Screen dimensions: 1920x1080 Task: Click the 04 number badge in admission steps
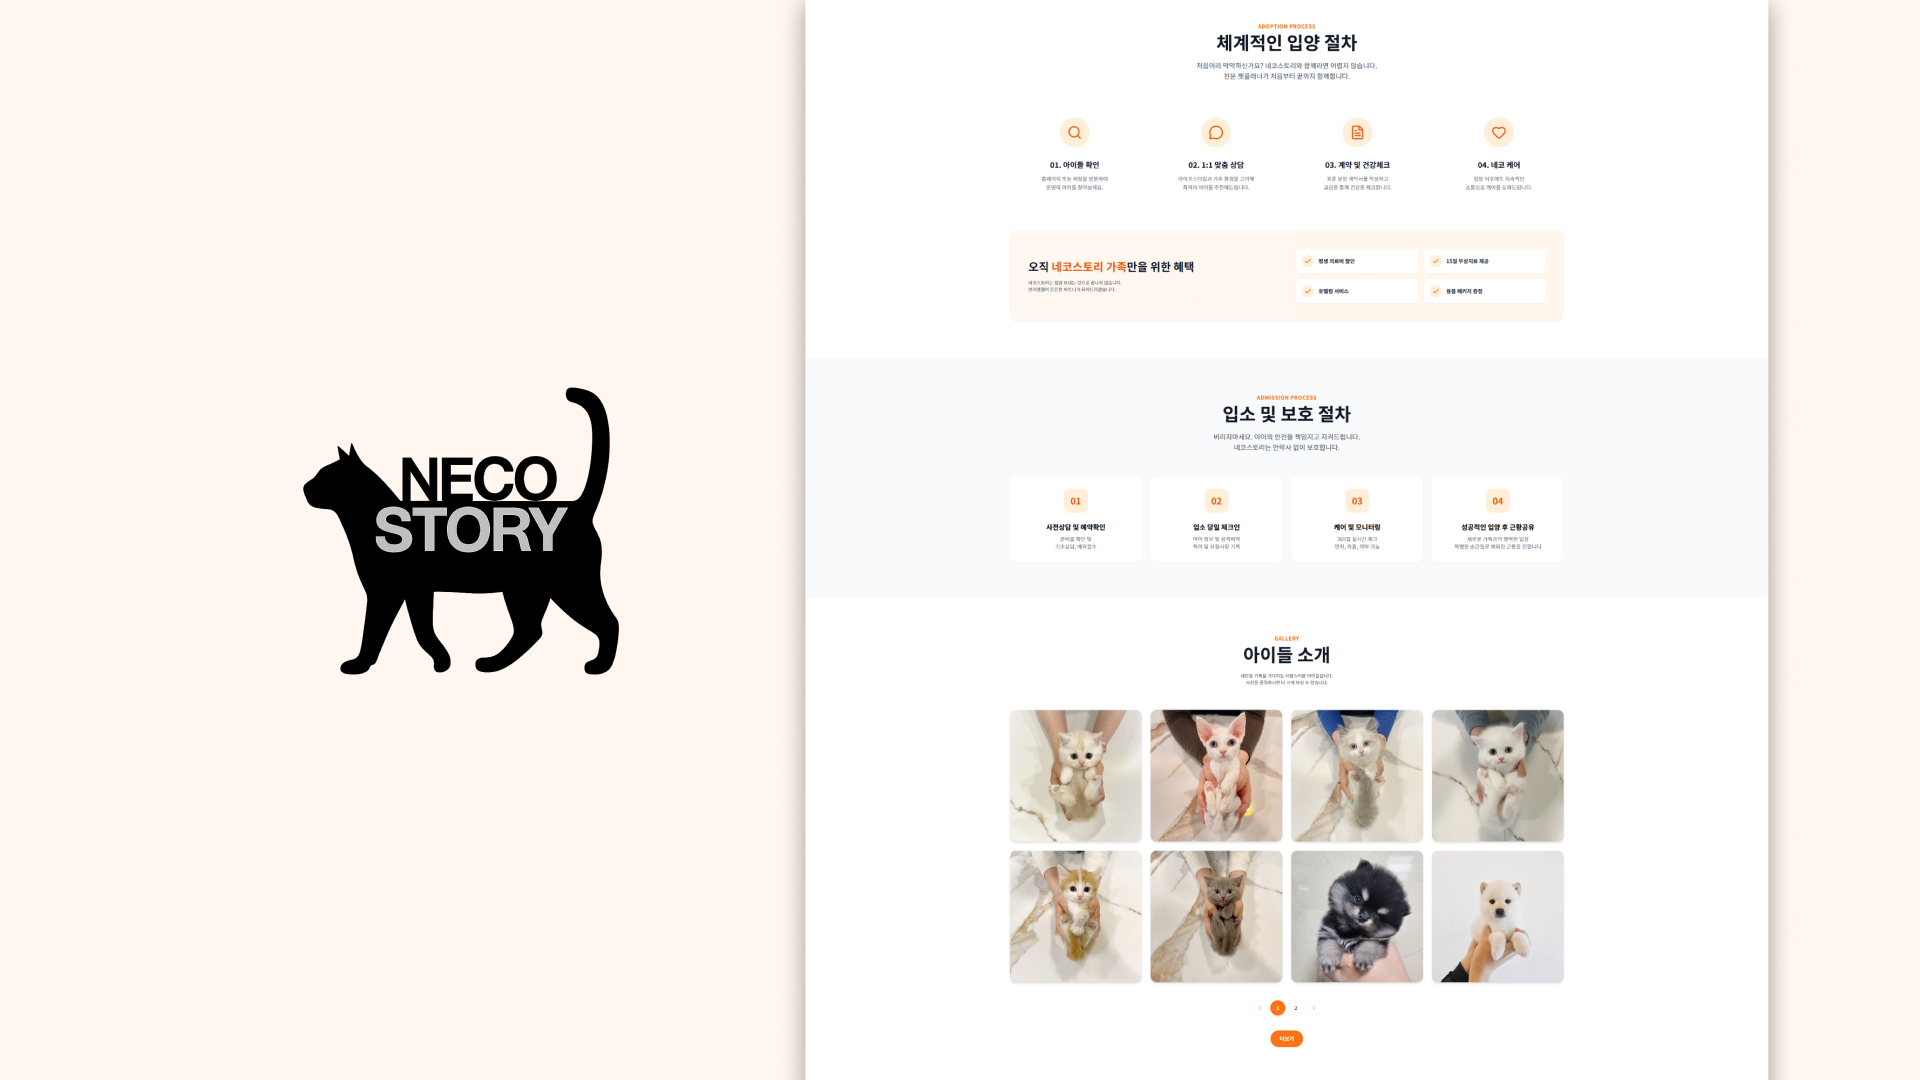point(1497,501)
